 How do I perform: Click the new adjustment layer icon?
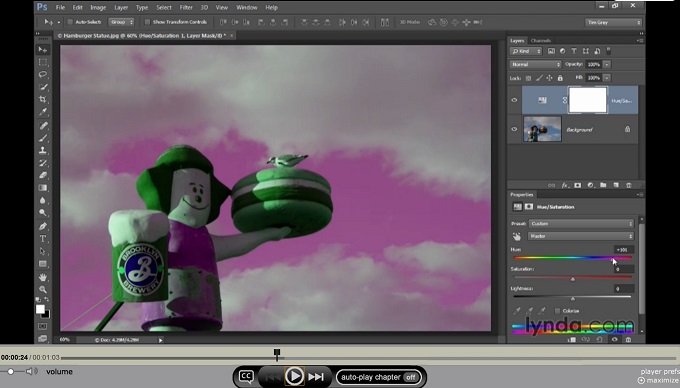click(590, 185)
